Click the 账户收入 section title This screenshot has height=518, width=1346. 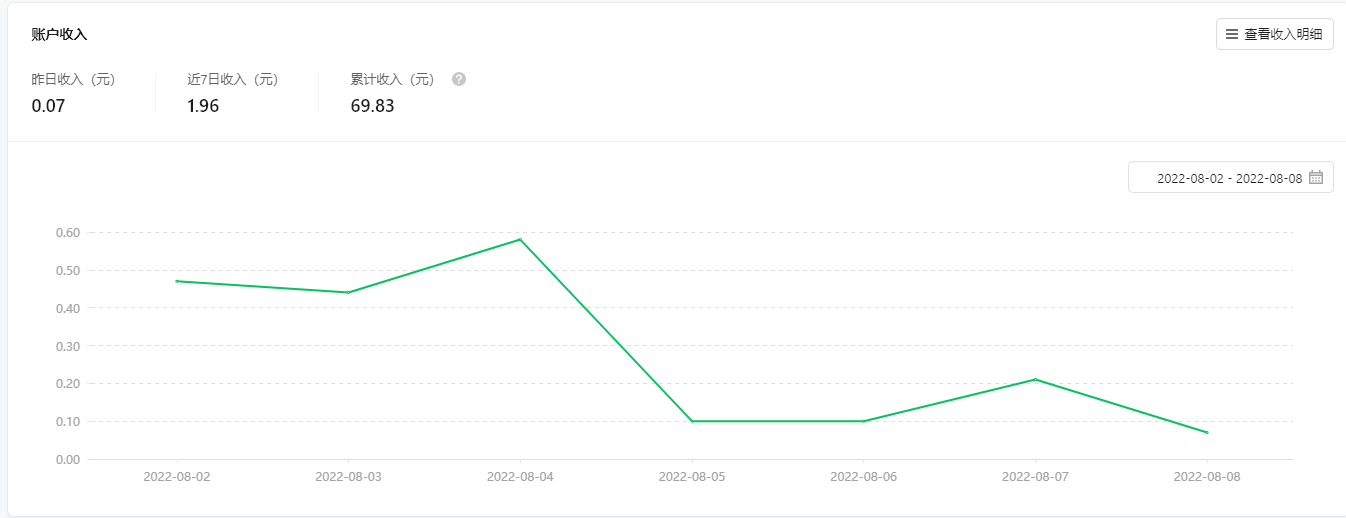pos(59,34)
